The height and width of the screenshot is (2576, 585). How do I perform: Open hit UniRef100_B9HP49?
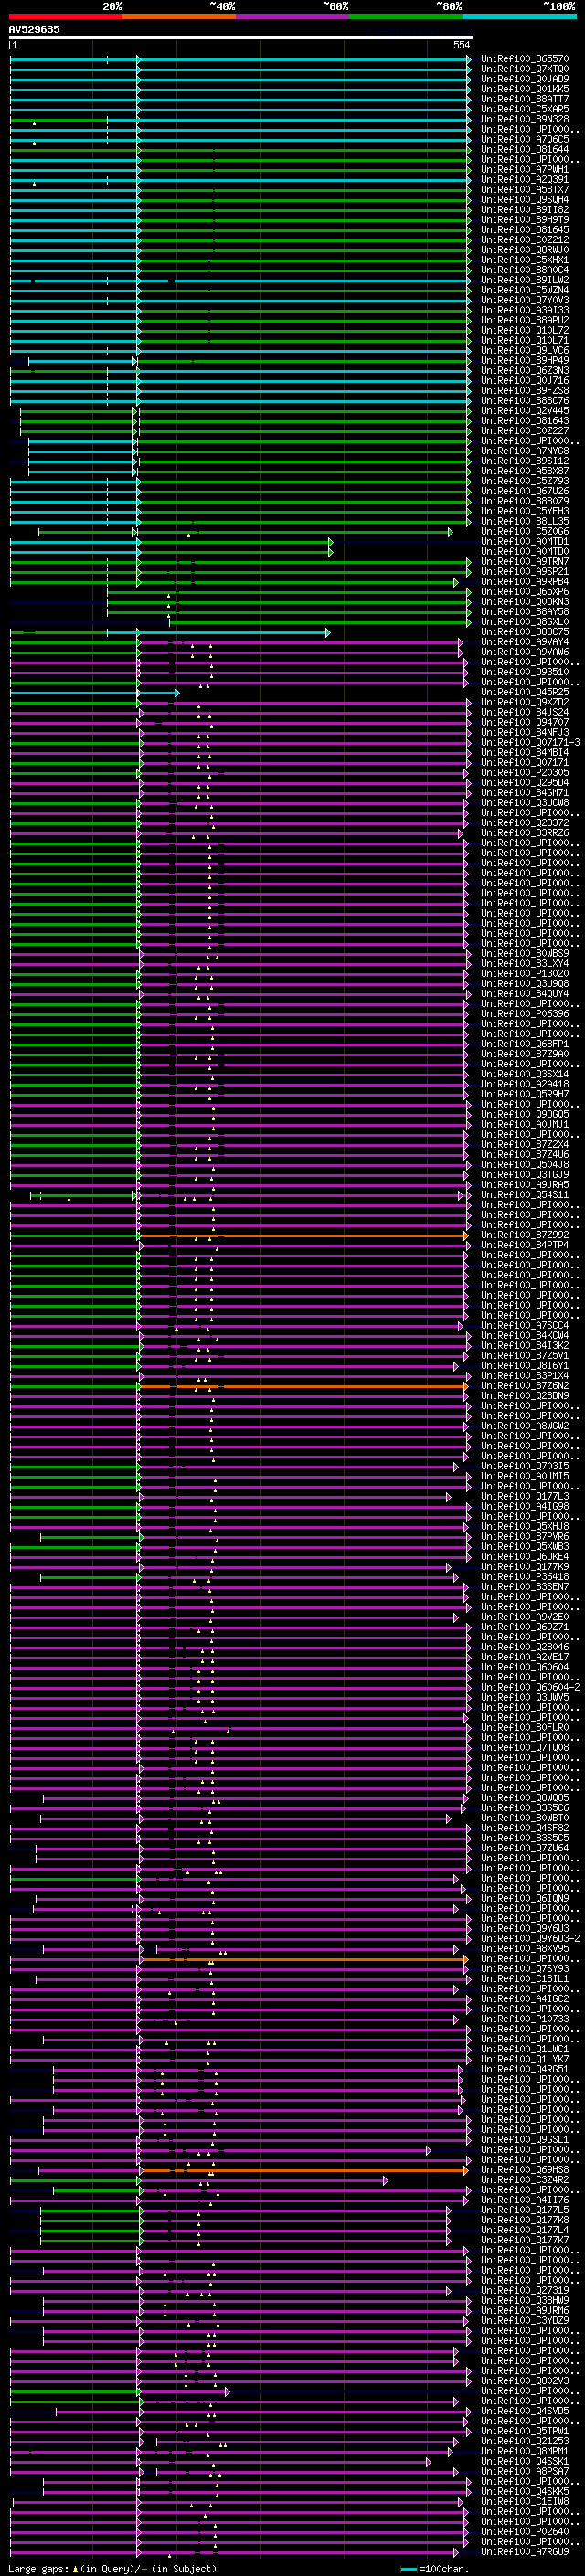coord(525,360)
